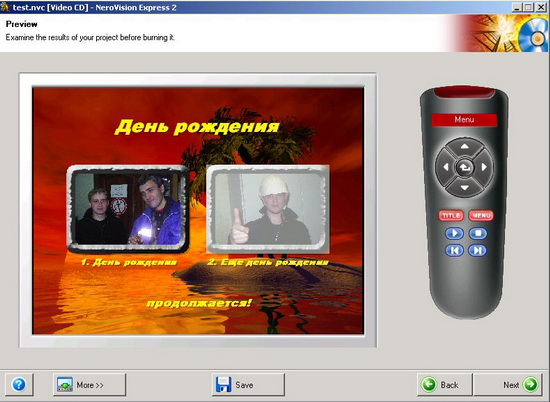Click the remote's right arrow button
Screen dimensions: 550x402
pos(484,167)
